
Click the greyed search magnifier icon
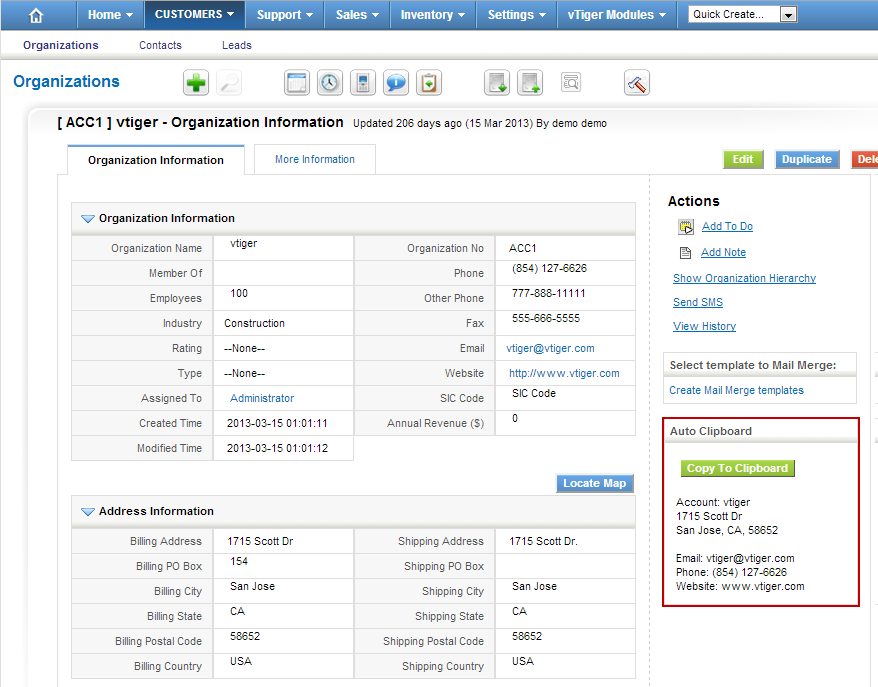point(229,83)
